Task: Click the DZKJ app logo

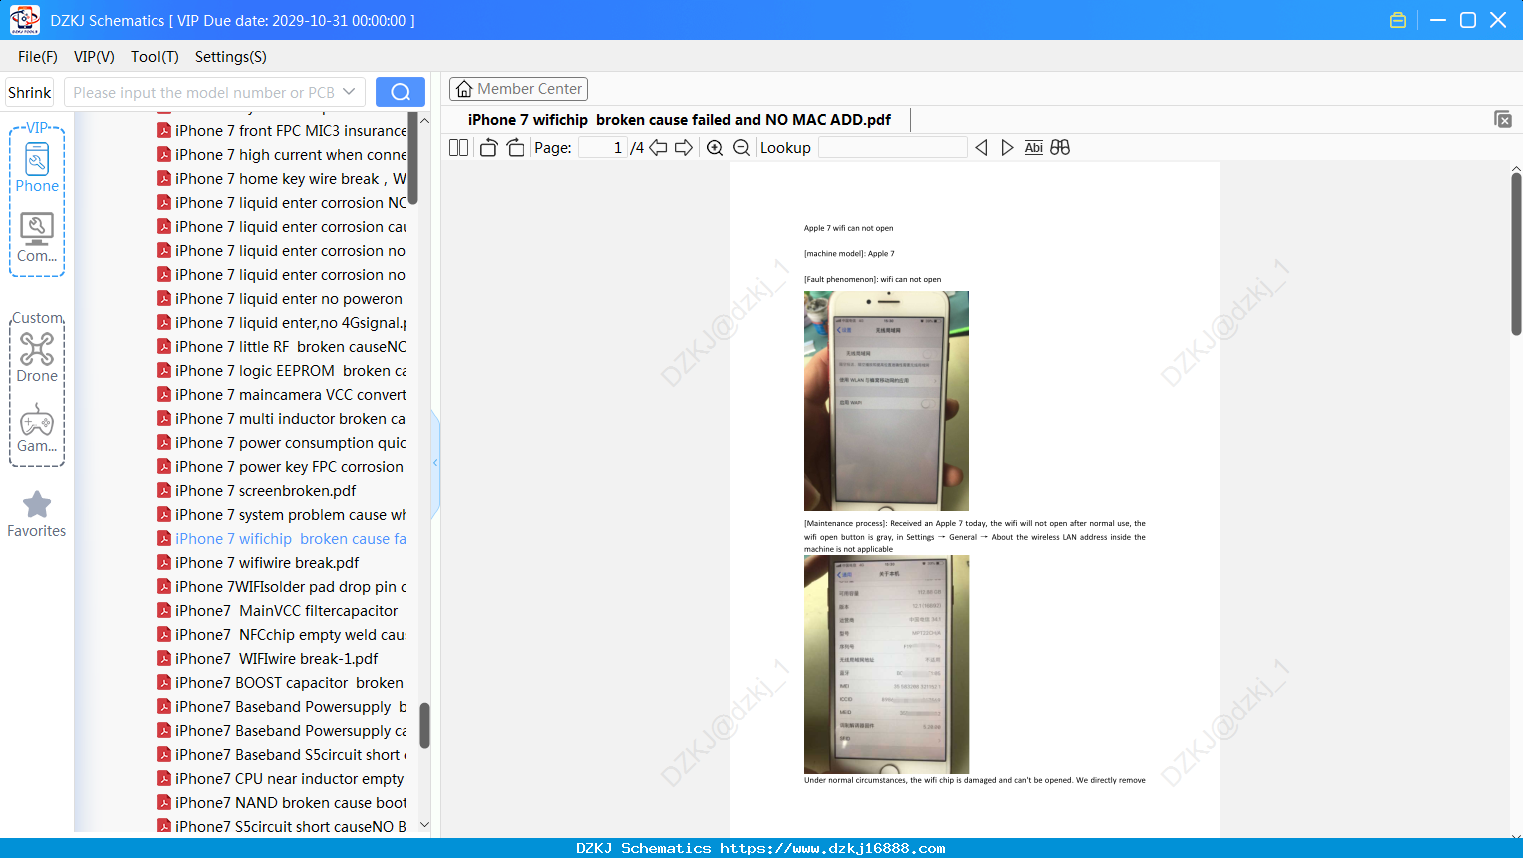Action: coord(24,20)
